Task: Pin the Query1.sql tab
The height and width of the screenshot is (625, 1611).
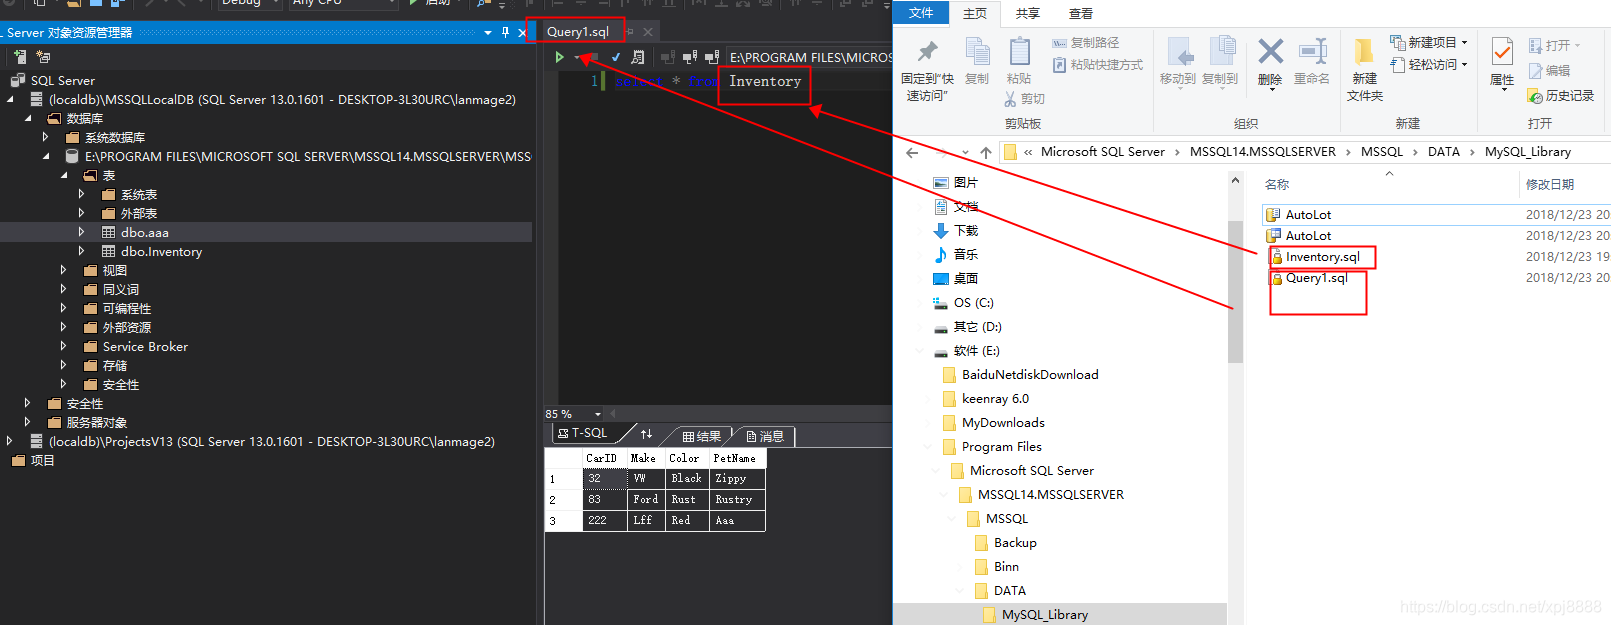Action: 628,32
